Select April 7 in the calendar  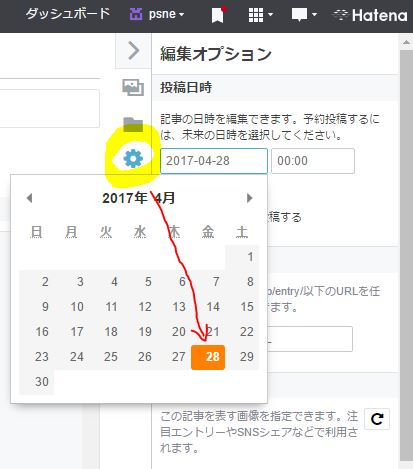(x=208, y=282)
